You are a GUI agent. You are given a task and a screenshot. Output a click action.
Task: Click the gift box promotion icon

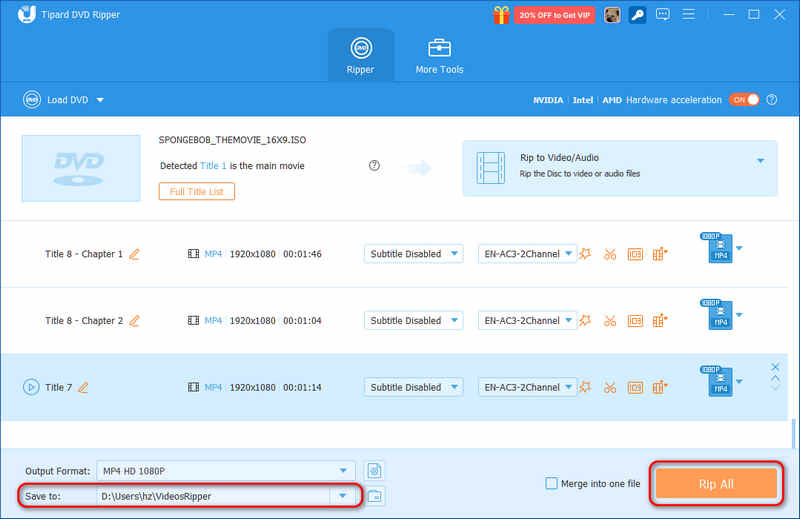(x=501, y=15)
